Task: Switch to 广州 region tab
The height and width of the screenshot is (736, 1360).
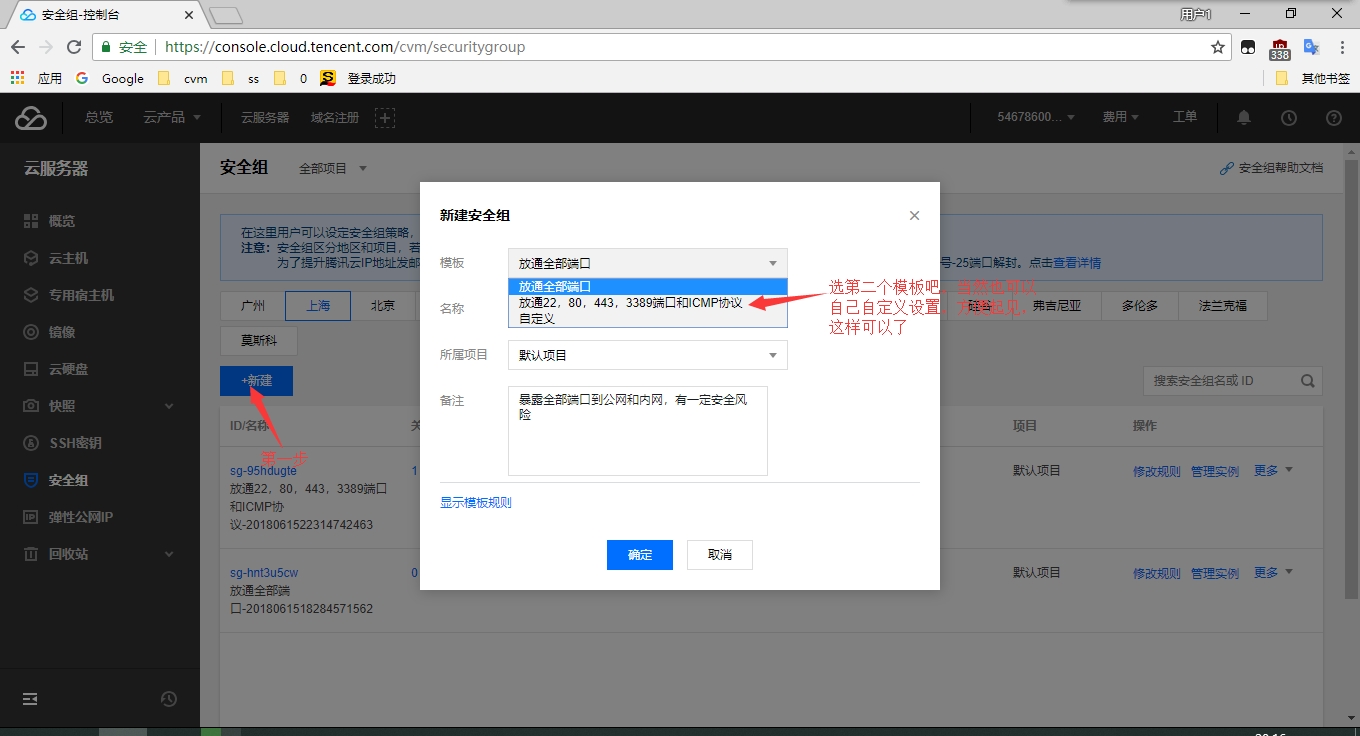Action: click(x=252, y=306)
